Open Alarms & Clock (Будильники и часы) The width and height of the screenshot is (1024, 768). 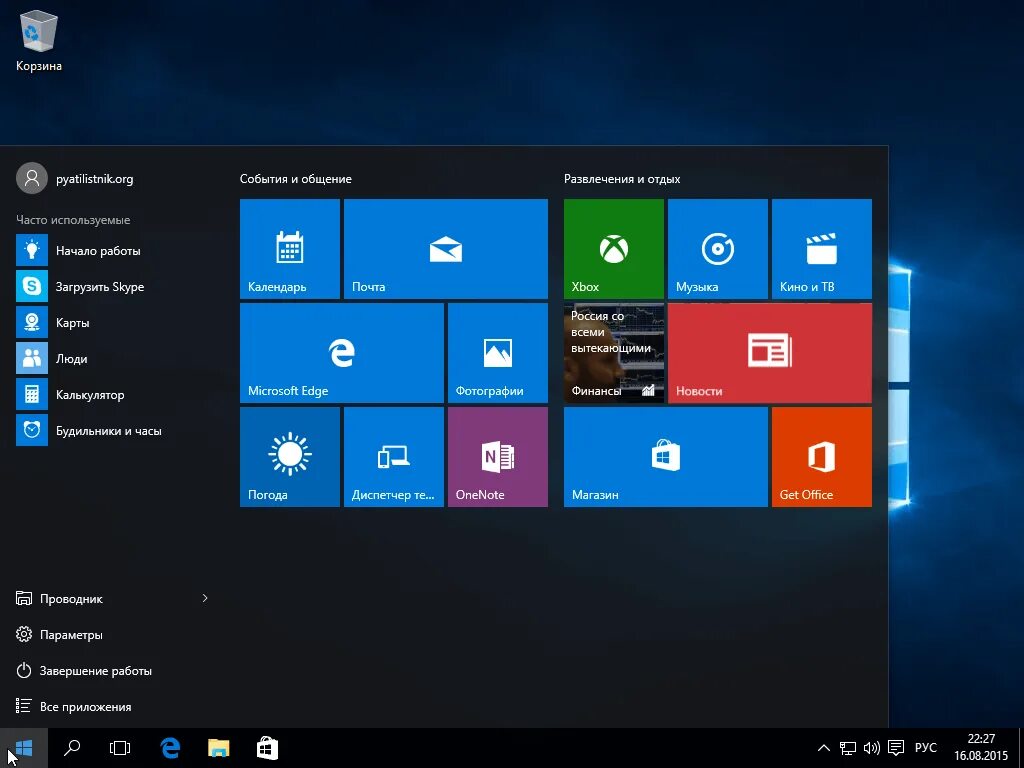[112, 430]
